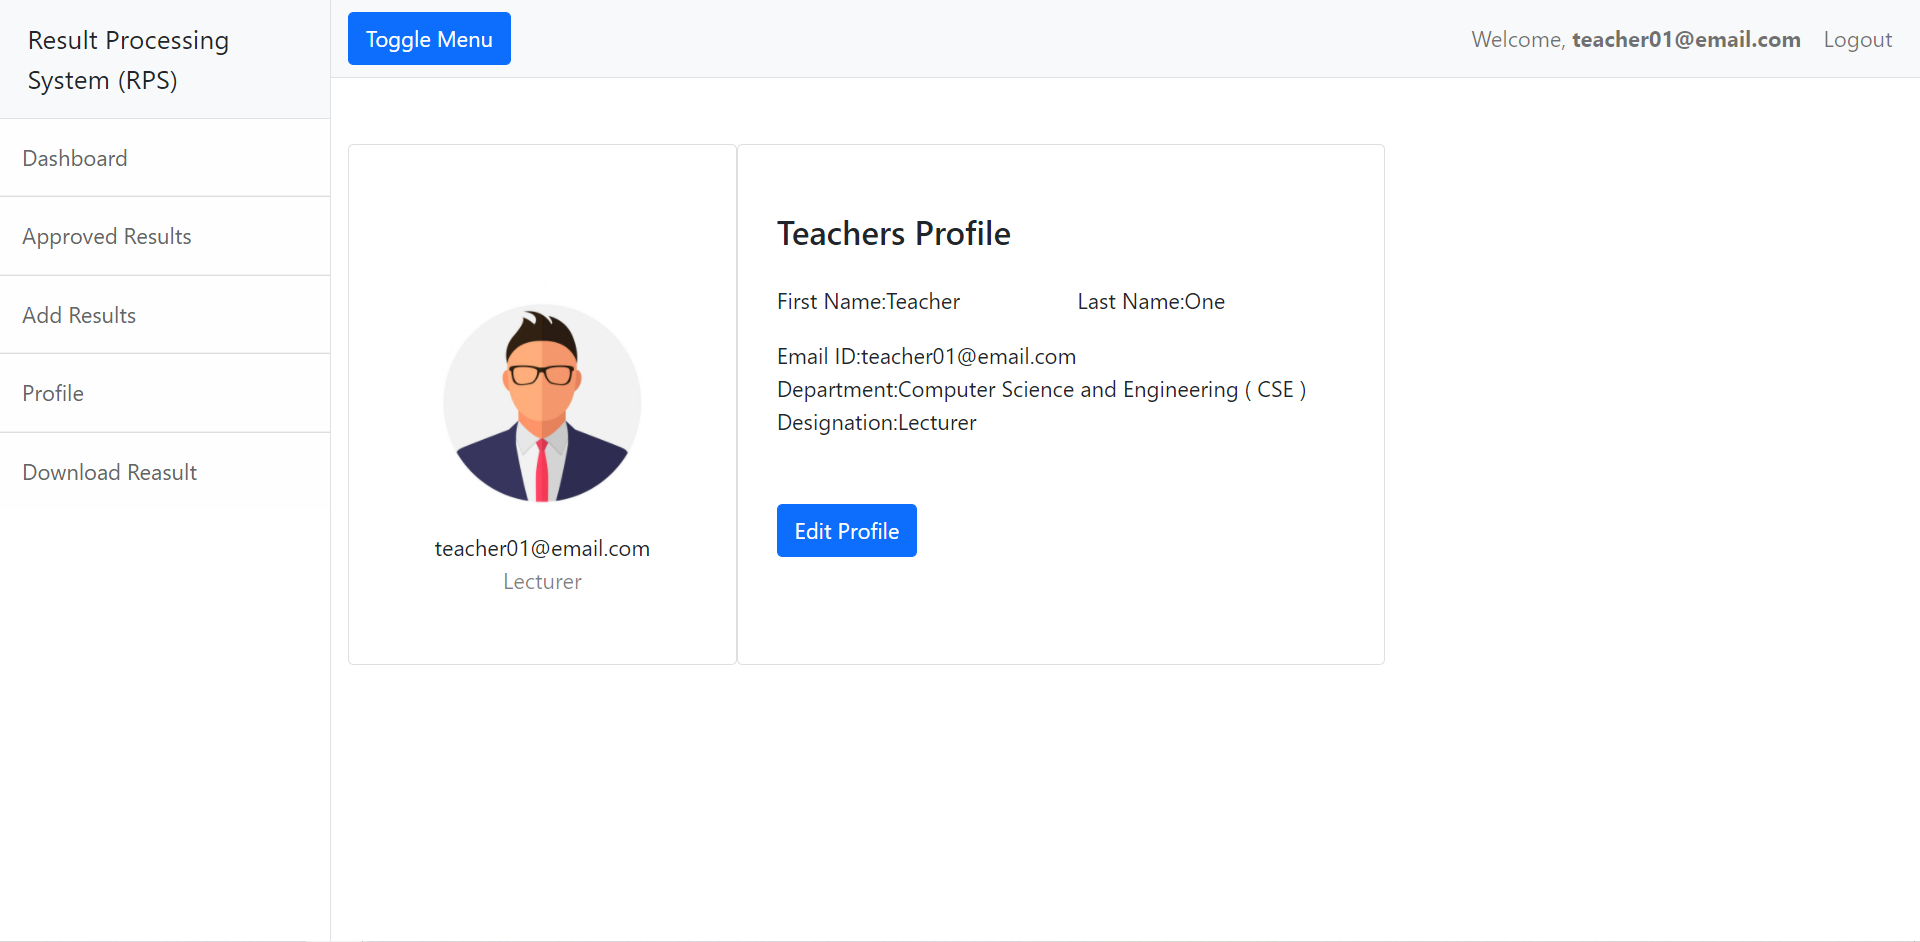The image size is (1920, 942).
Task: Click the Result Processing System brand title
Action: [128, 60]
